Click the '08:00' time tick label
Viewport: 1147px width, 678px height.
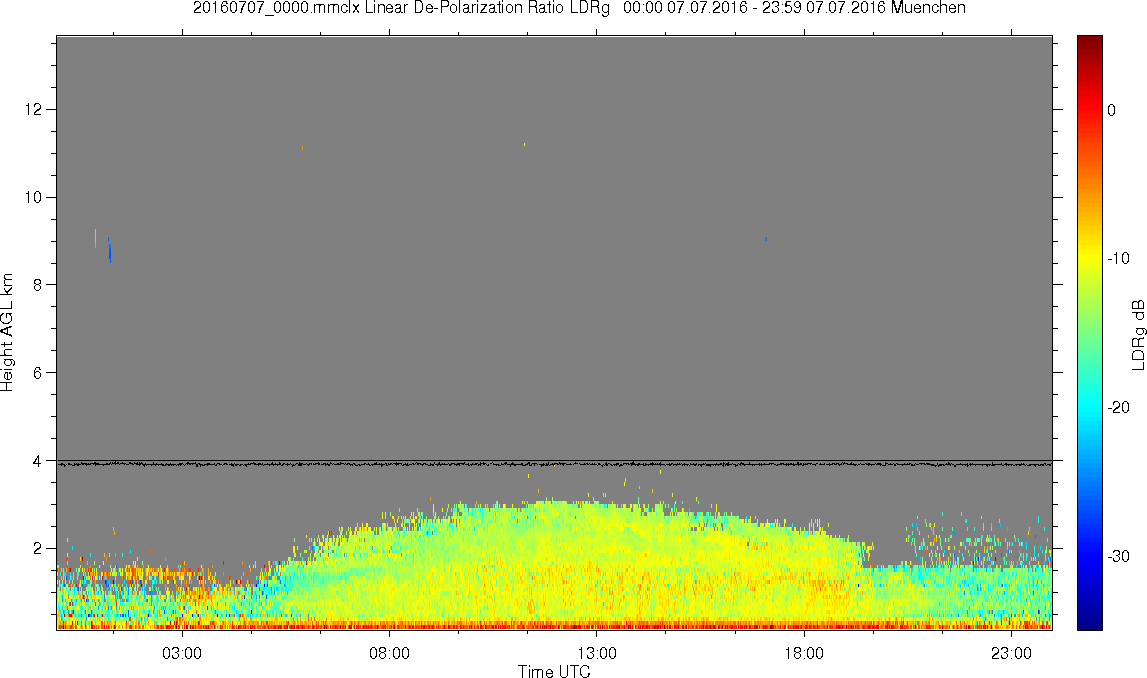pos(389,653)
